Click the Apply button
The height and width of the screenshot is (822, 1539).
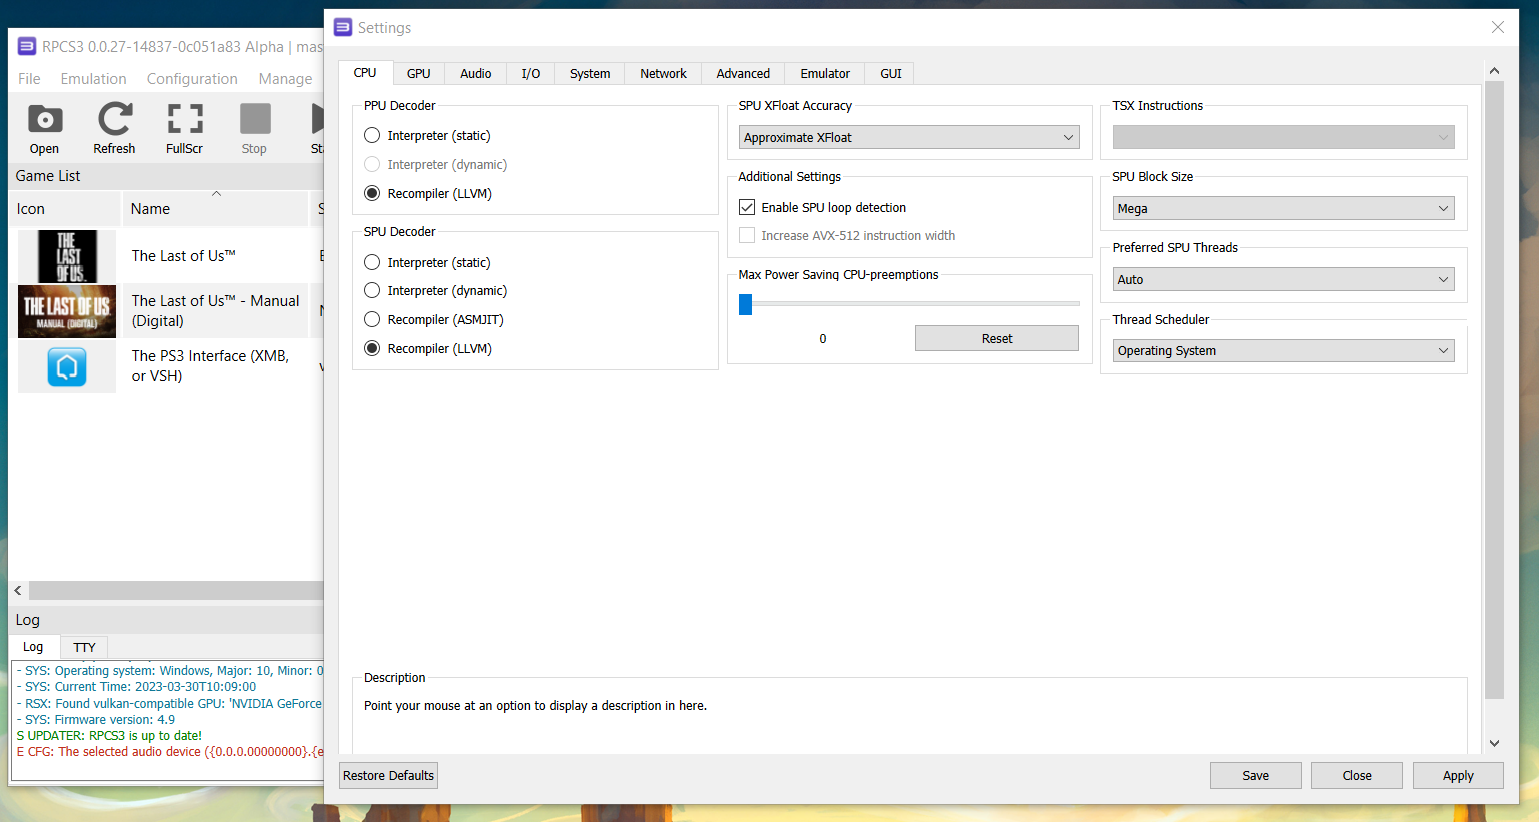[x=1458, y=775]
